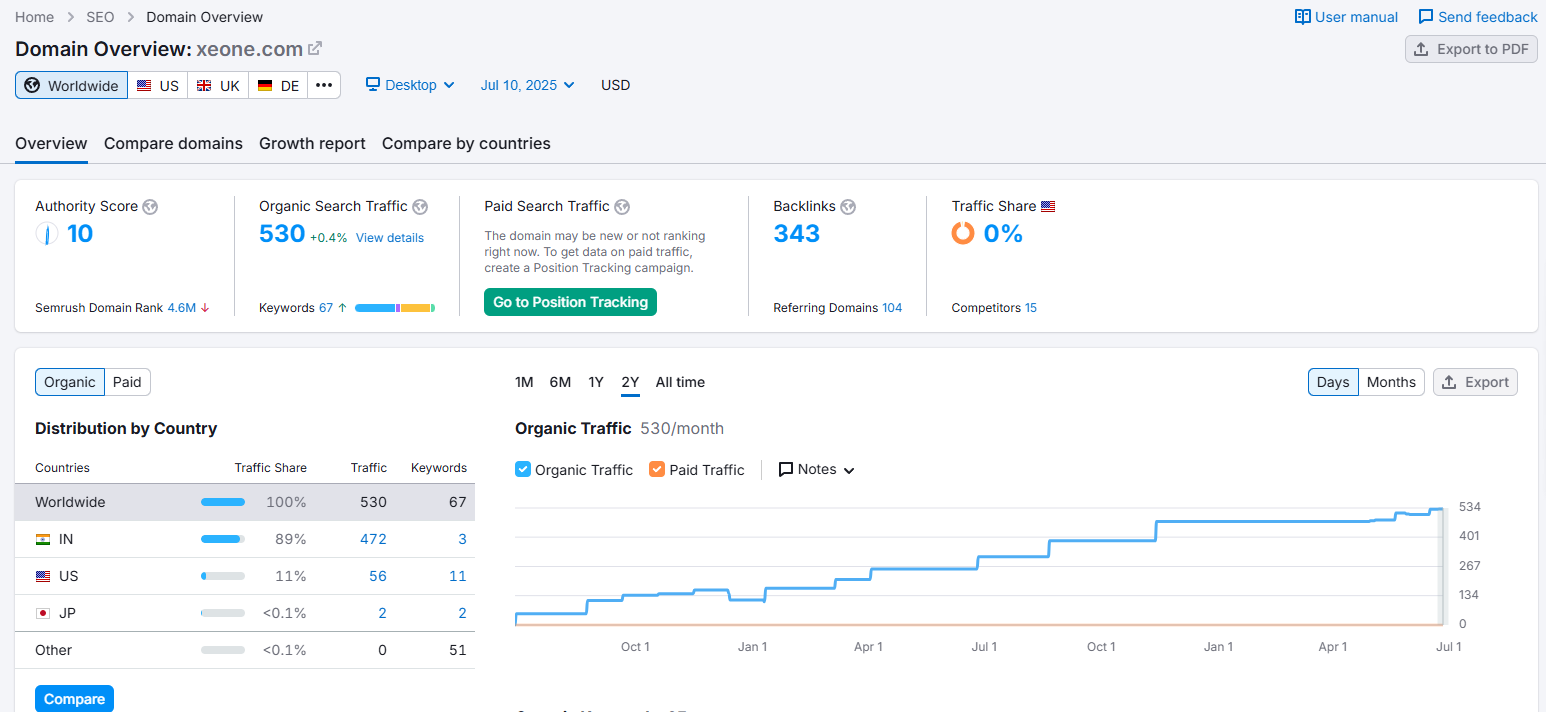Select 6M chart time range
Image resolution: width=1546 pixels, height=712 pixels.
coord(560,382)
